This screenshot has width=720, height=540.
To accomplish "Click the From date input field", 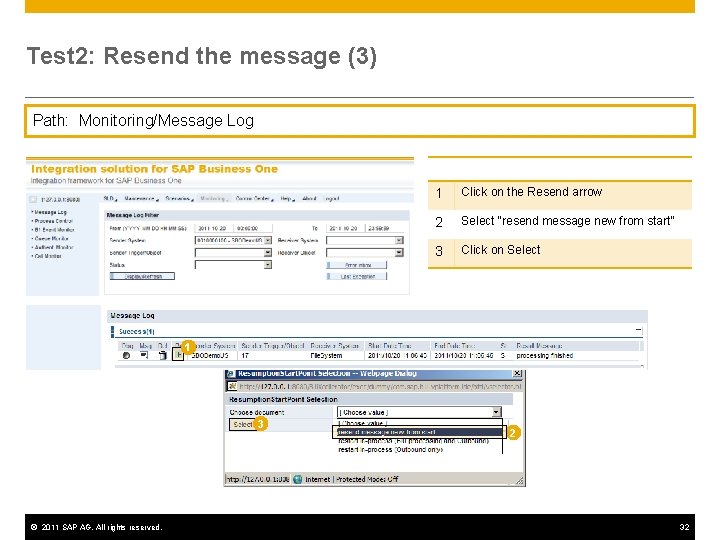I will pyautogui.click(x=214, y=228).
